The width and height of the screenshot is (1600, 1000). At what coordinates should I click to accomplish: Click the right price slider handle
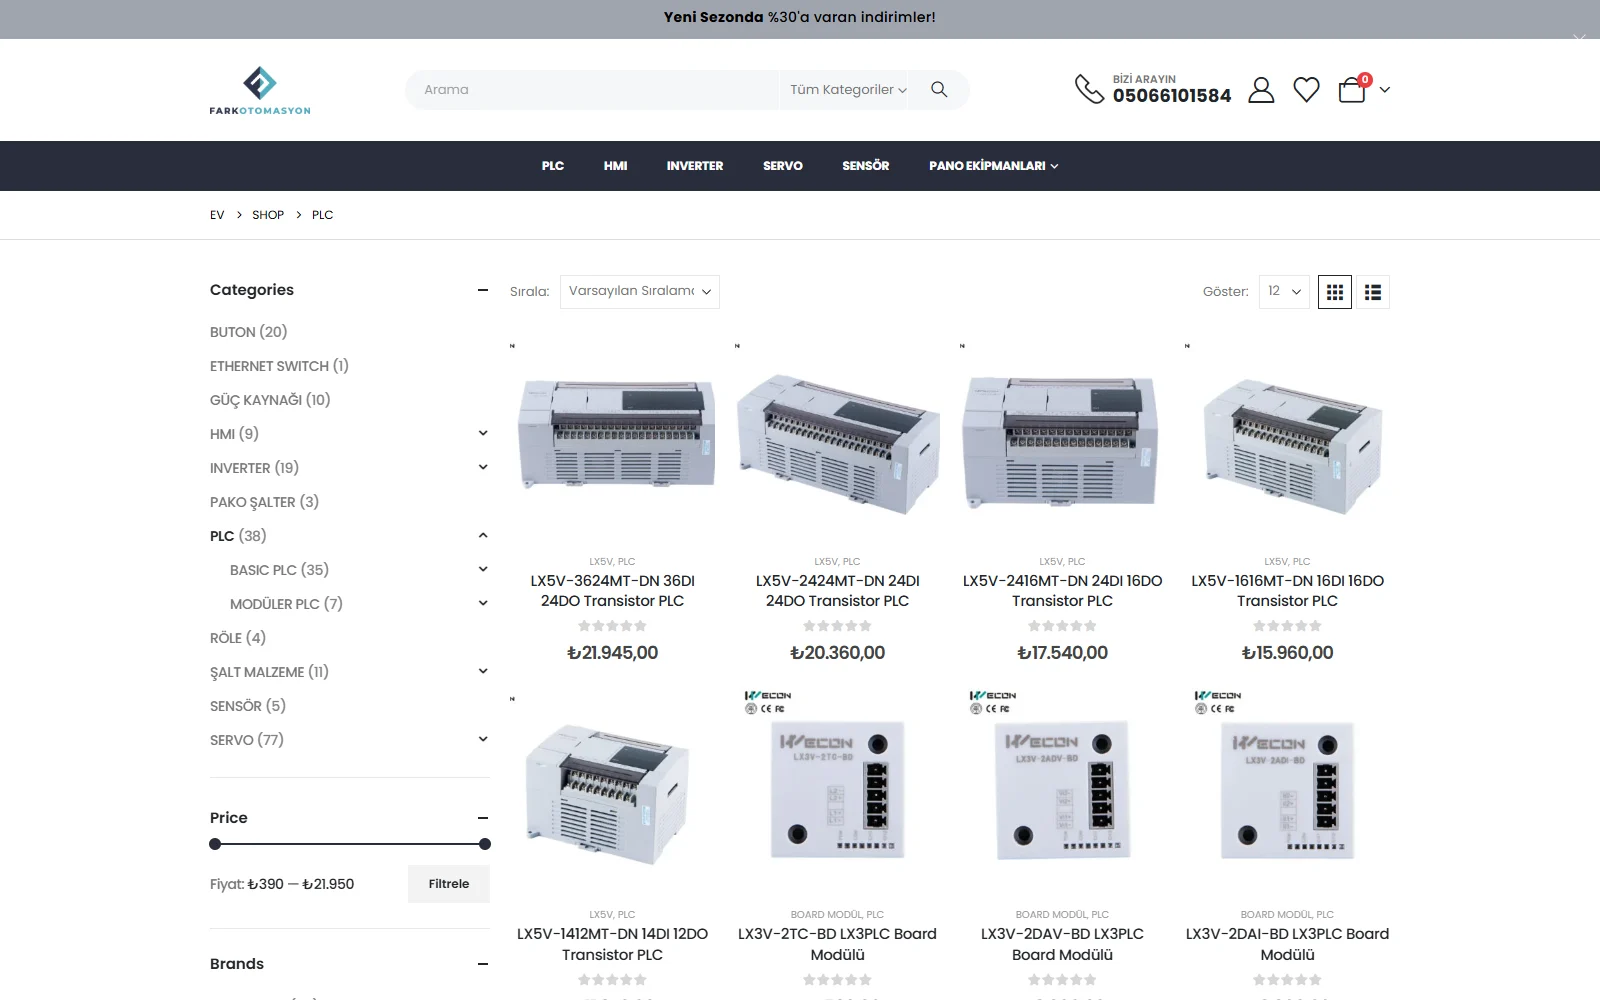[485, 844]
